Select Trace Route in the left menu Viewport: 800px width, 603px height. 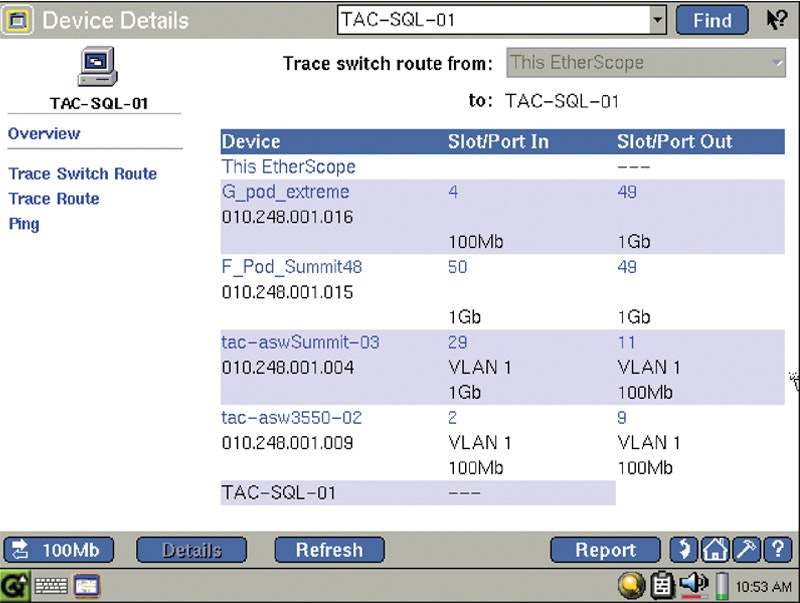54,199
